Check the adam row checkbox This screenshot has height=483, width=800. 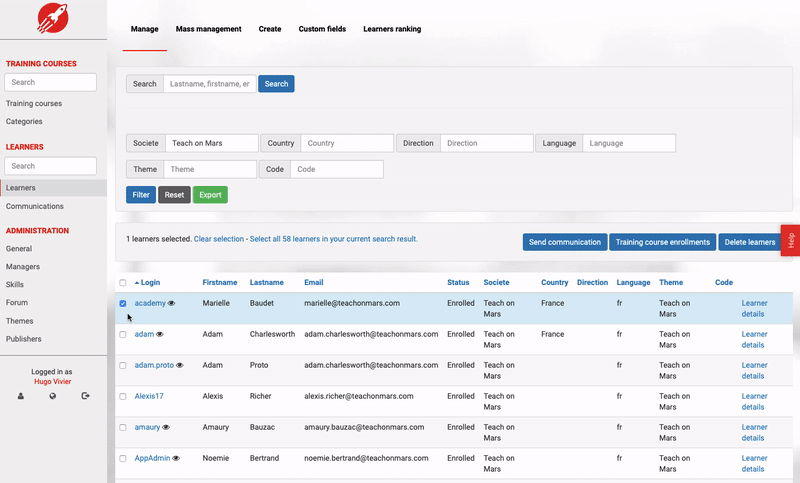(x=123, y=335)
